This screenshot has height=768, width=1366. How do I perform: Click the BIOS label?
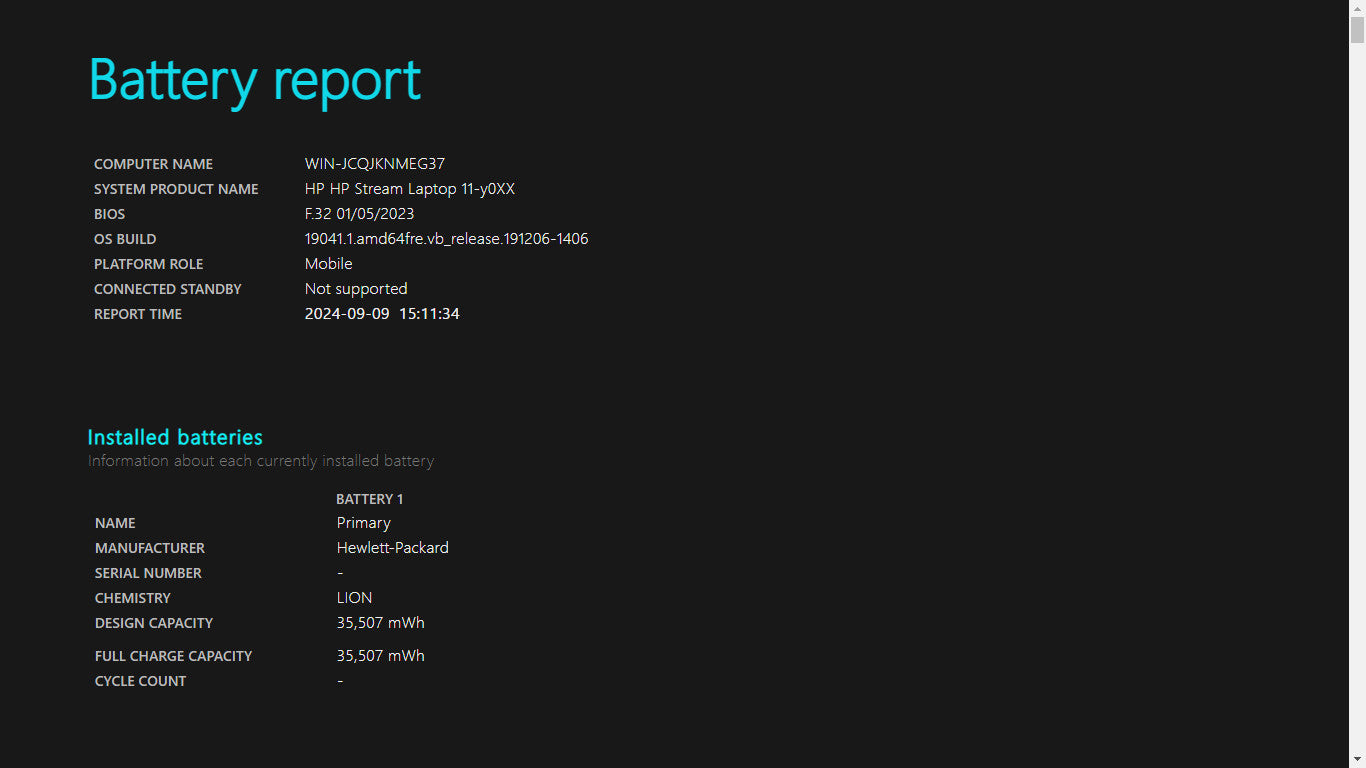pos(110,214)
